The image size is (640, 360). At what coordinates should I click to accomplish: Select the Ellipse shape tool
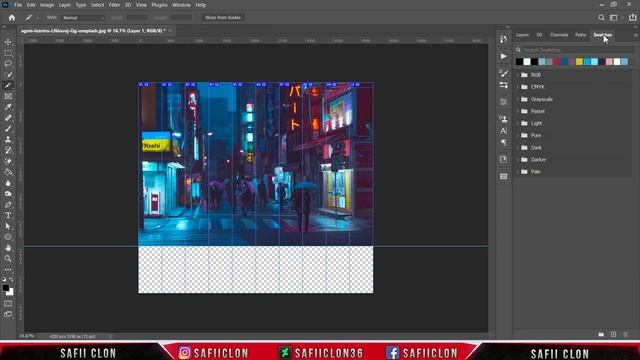[8, 237]
